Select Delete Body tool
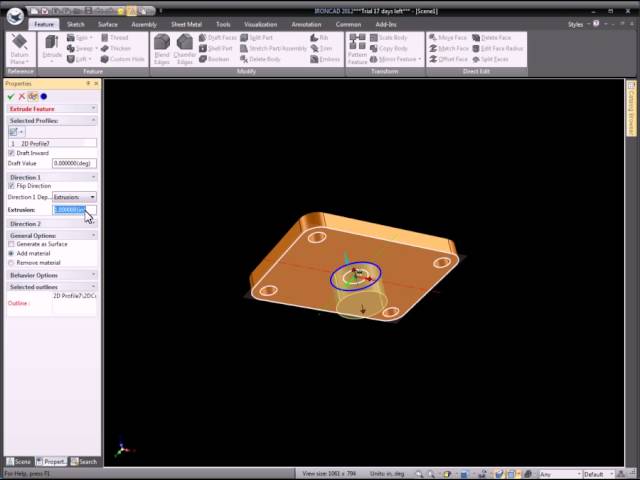 pyautogui.click(x=260, y=59)
